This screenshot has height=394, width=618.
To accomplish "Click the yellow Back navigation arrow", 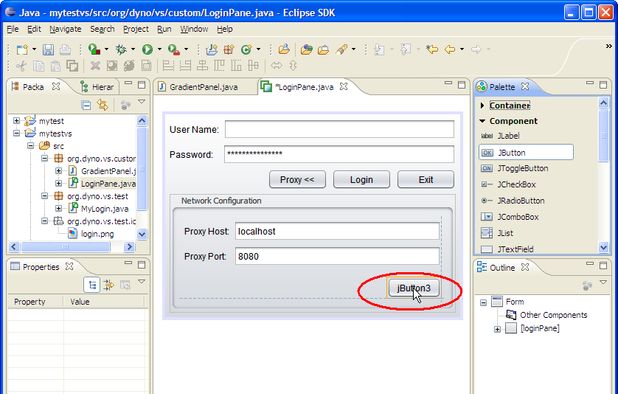I will 450,50.
